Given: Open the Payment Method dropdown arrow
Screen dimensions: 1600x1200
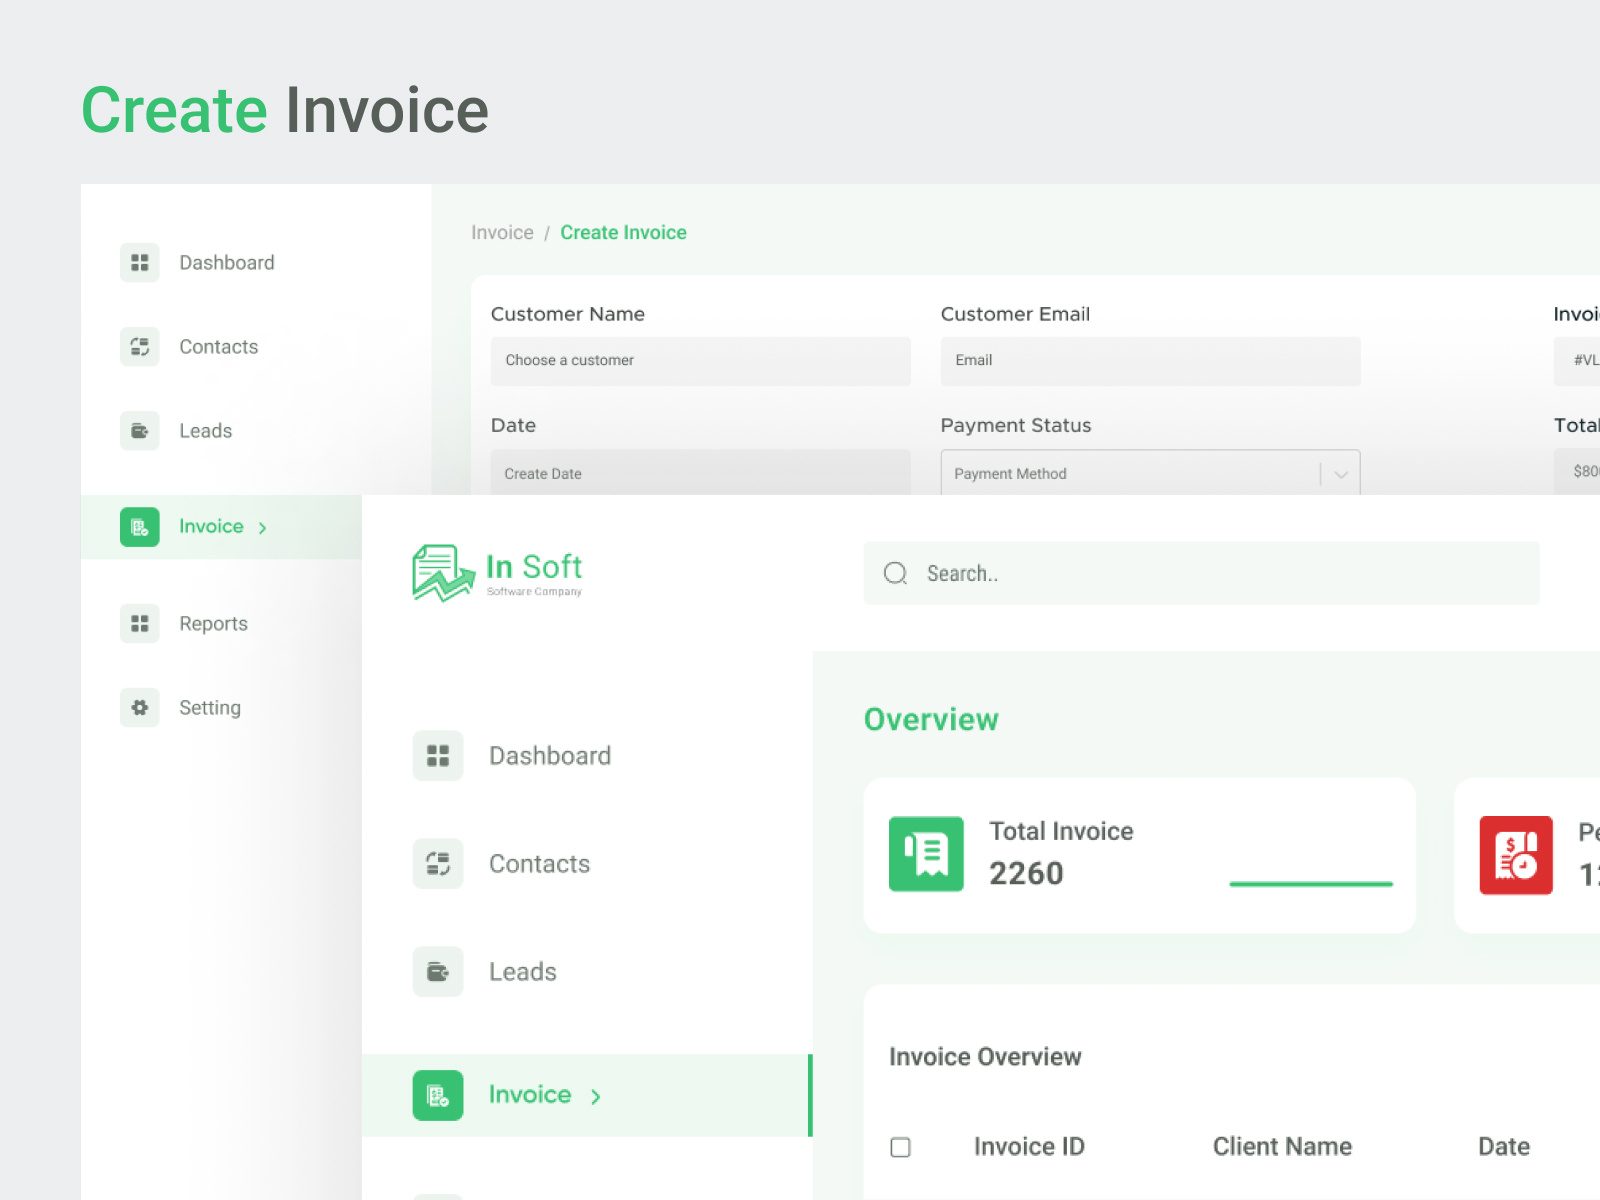Looking at the screenshot, I should click(x=1341, y=474).
